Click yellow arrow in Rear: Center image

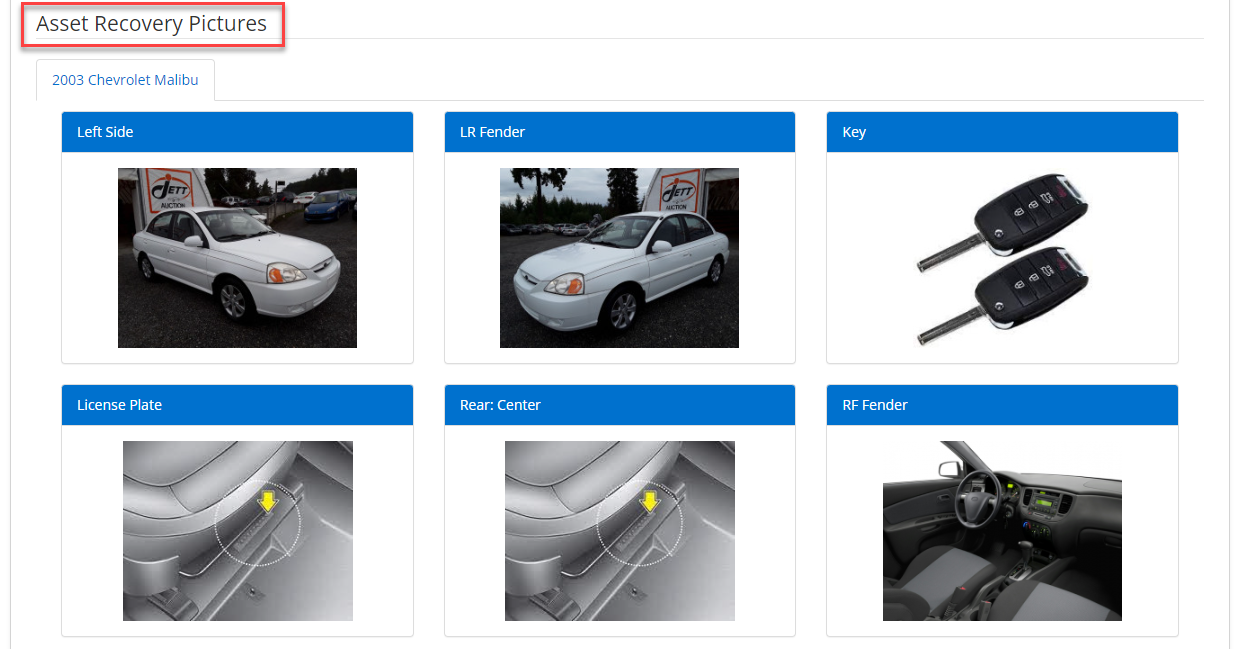click(649, 500)
